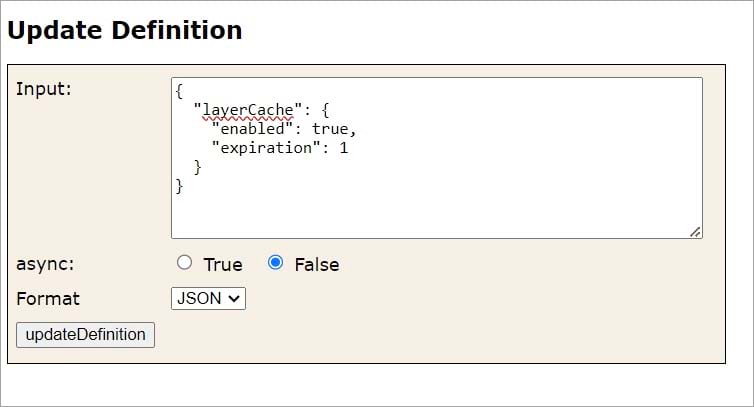
Task: Place cursor on the "layerCache" key
Action: (x=245, y=110)
